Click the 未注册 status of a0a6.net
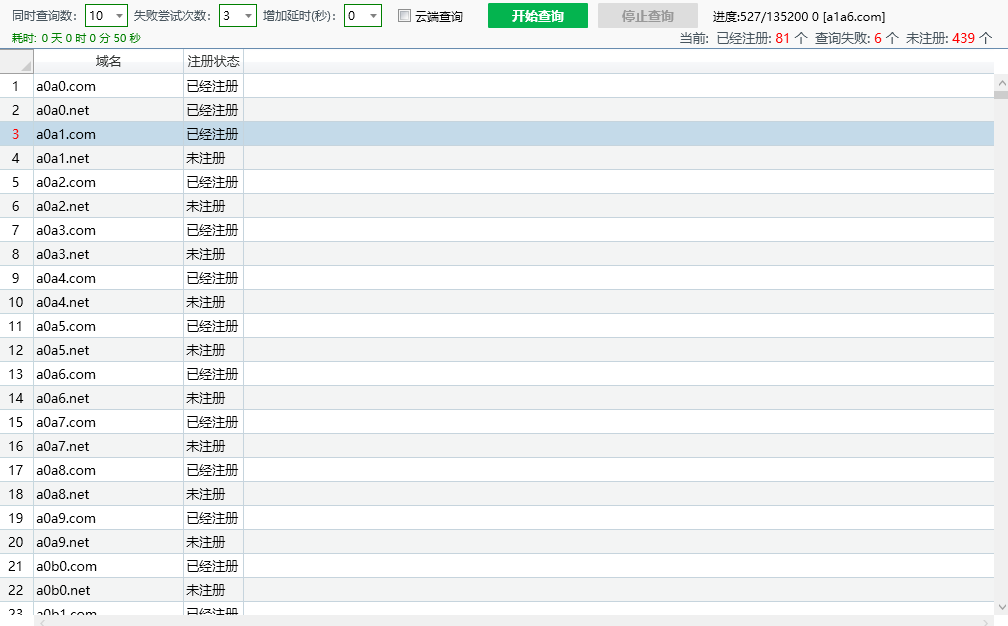Image resolution: width=1008 pixels, height=626 pixels. pyautogui.click(x=213, y=398)
